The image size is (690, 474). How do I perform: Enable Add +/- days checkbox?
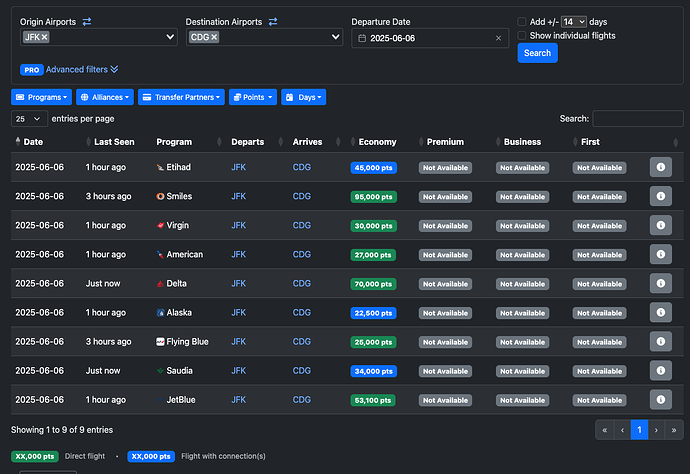[x=521, y=22]
